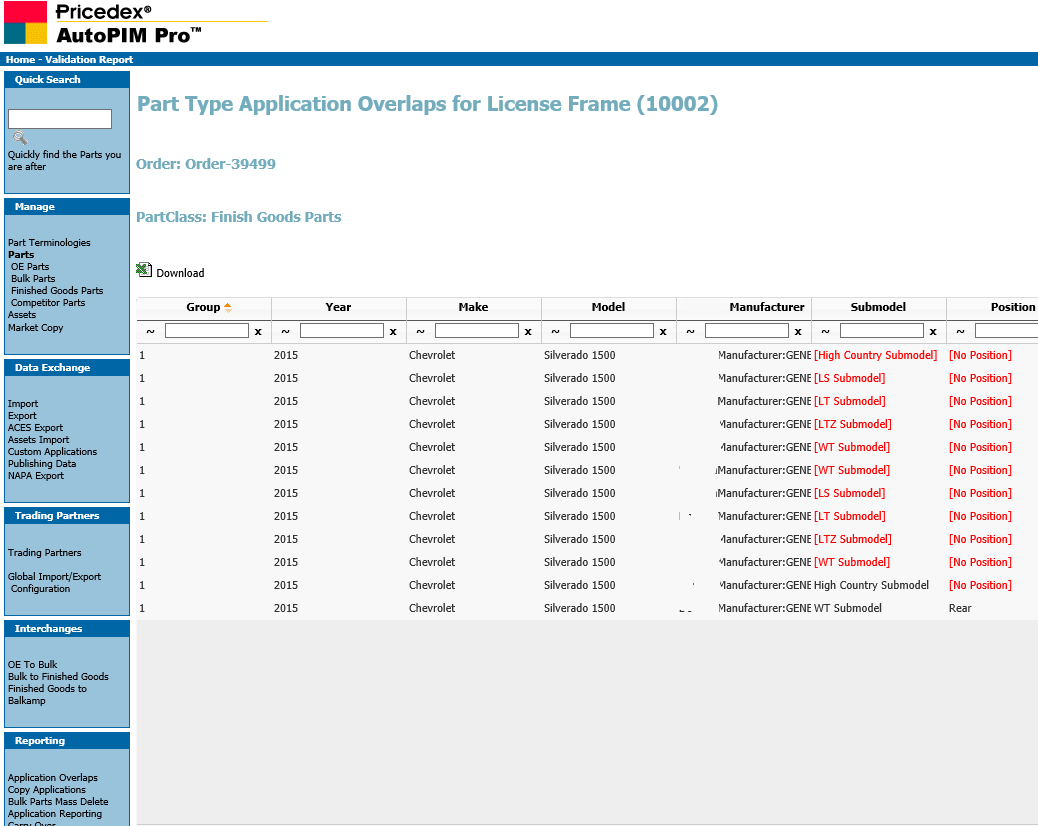This screenshot has height=826, width=1038.
Task: Click the Quick Search text box
Action: tap(60, 119)
